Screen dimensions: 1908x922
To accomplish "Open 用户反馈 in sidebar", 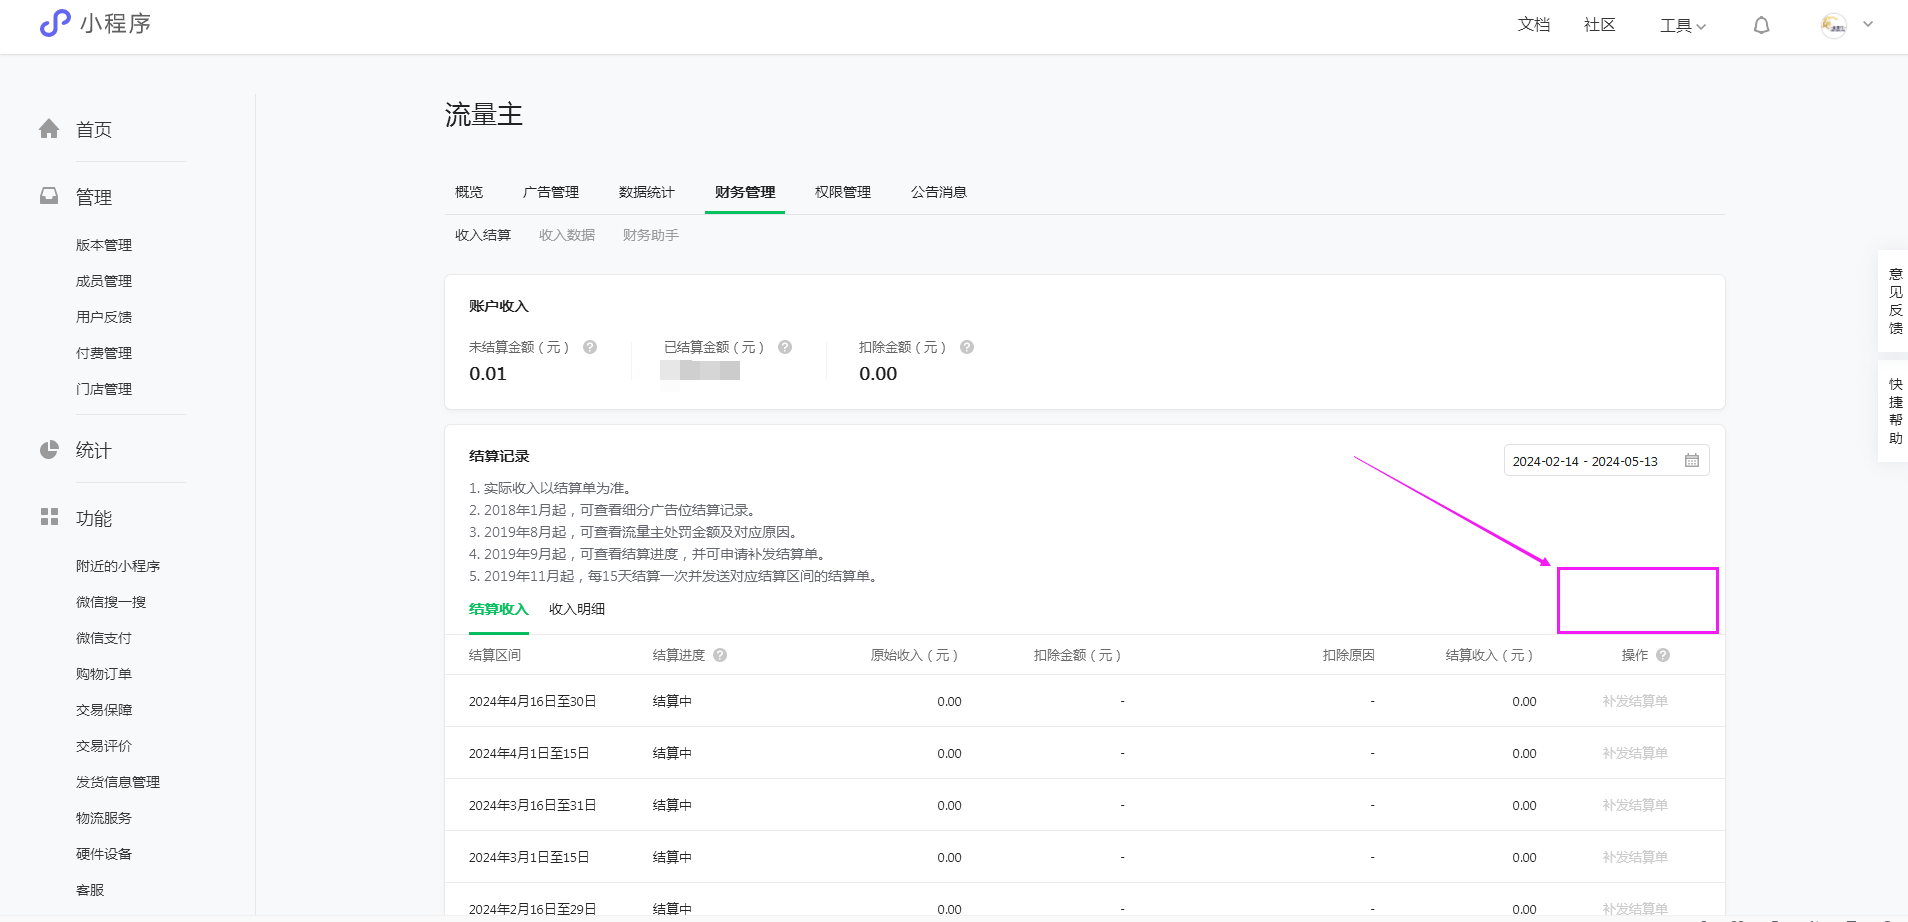I will click(x=104, y=317).
